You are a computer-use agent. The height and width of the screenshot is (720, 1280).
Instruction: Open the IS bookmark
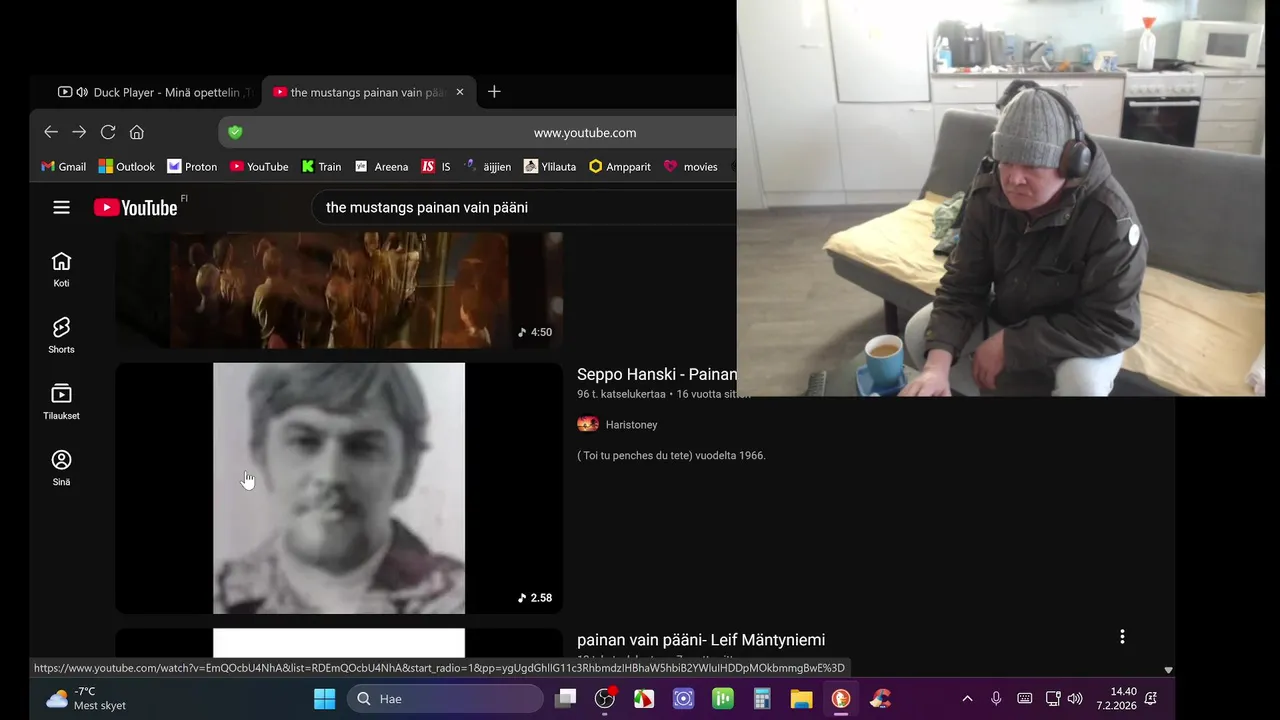coord(436,167)
